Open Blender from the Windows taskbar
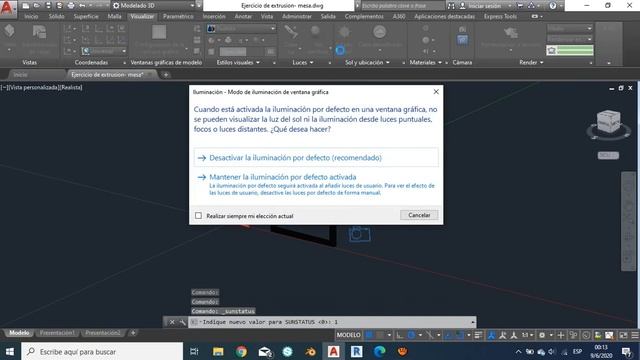This screenshot has width=640, height=360. click(x=310, y=351)
